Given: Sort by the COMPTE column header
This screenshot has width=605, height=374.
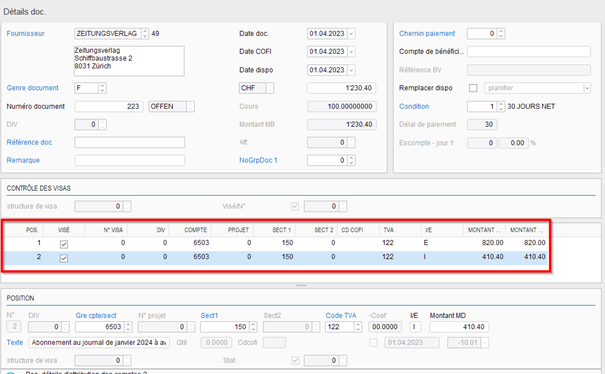Looking at the screenshot, I should click(x=195, y=230).
